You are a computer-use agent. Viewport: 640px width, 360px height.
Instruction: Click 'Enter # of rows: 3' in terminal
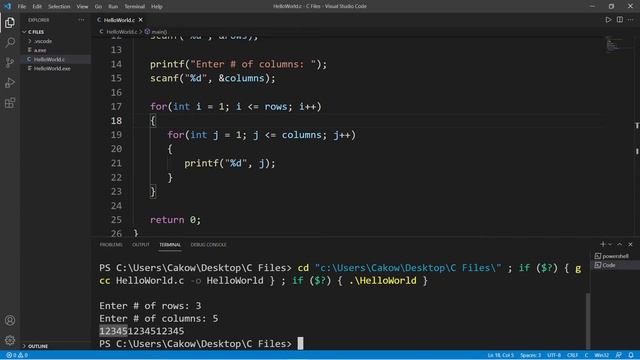pyautogui.click(x=150, y=306)
